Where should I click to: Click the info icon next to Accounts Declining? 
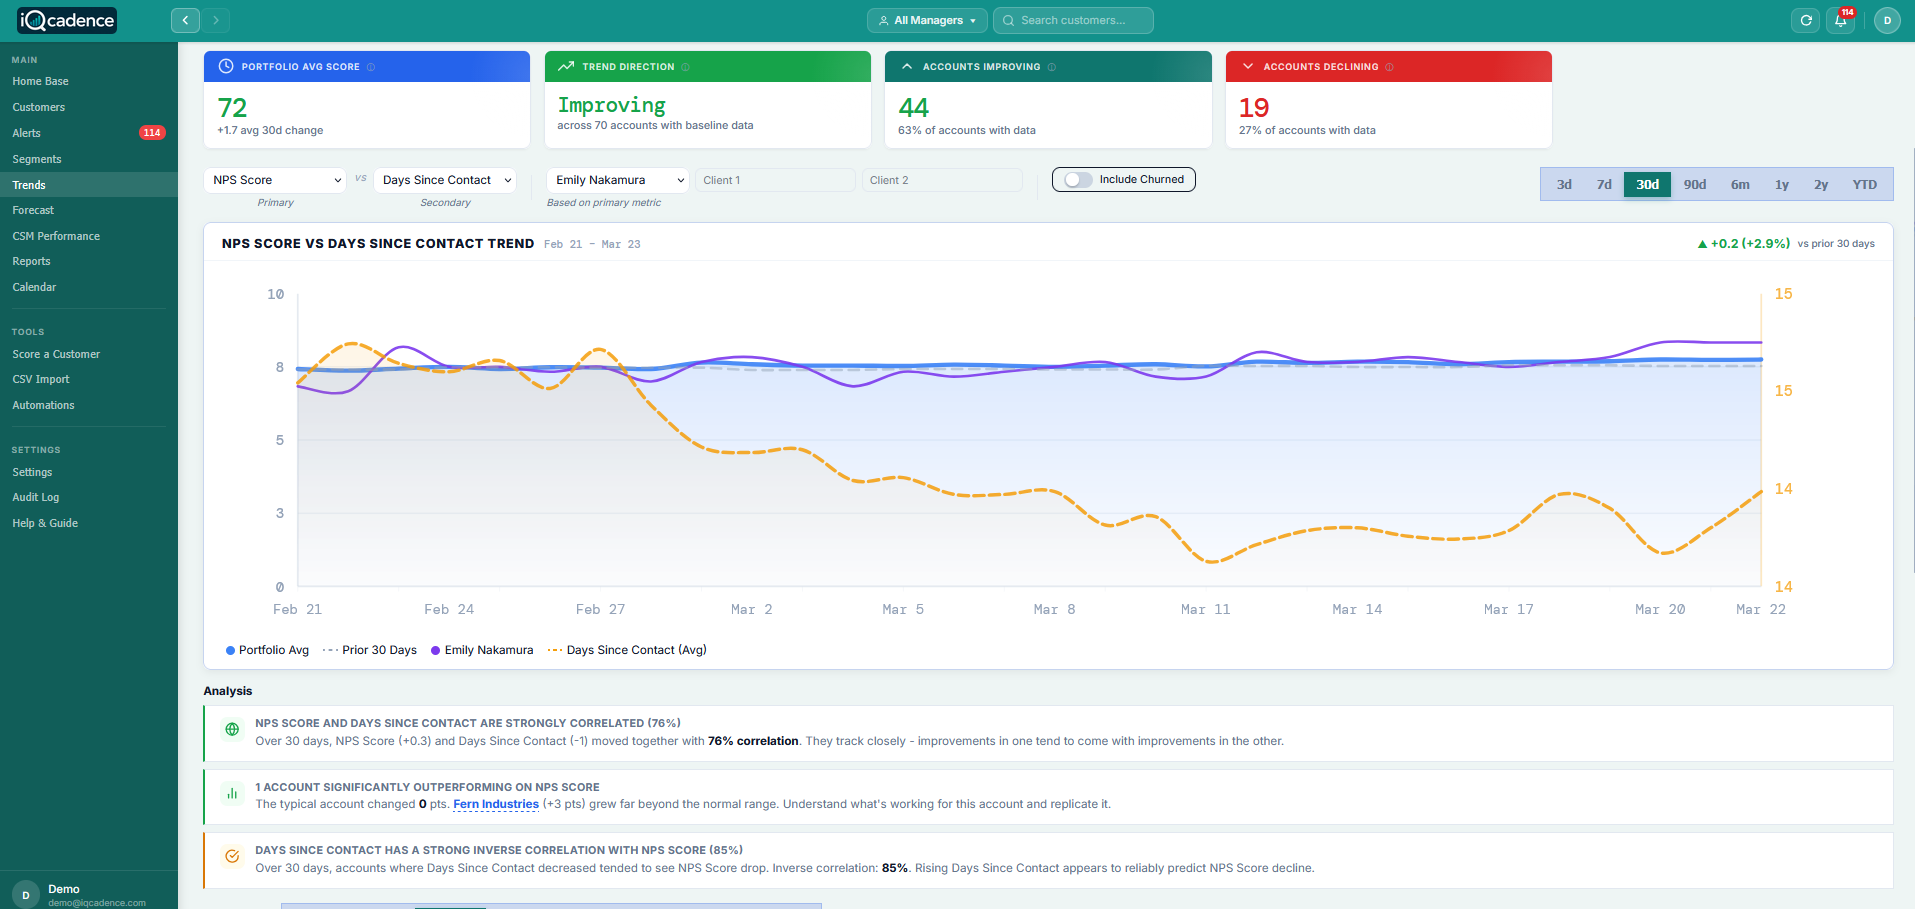coord(1390,67)
